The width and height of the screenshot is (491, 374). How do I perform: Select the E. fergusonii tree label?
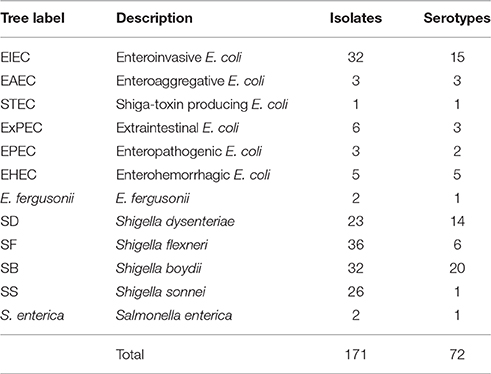click(37, 198)
